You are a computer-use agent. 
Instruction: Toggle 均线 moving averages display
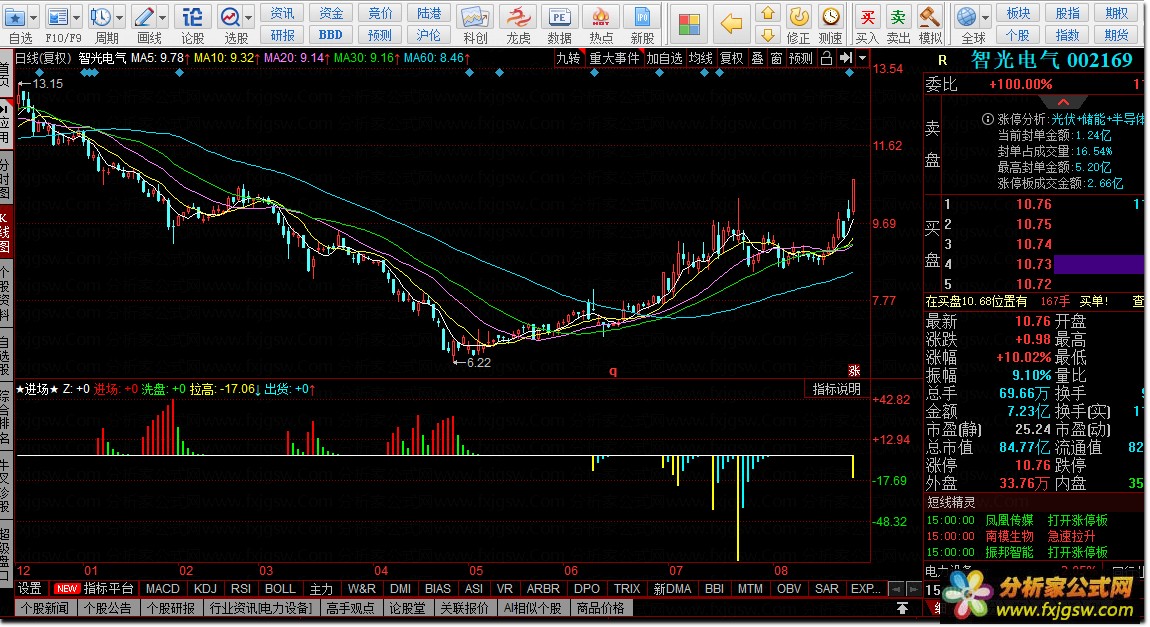(700, 58)
